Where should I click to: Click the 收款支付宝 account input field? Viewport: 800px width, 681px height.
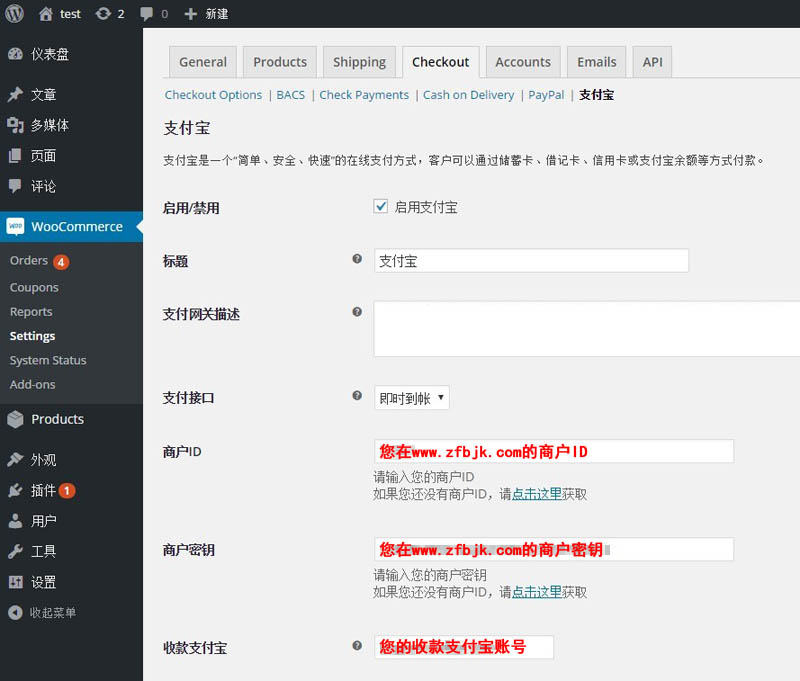click(x=464, y=647)
